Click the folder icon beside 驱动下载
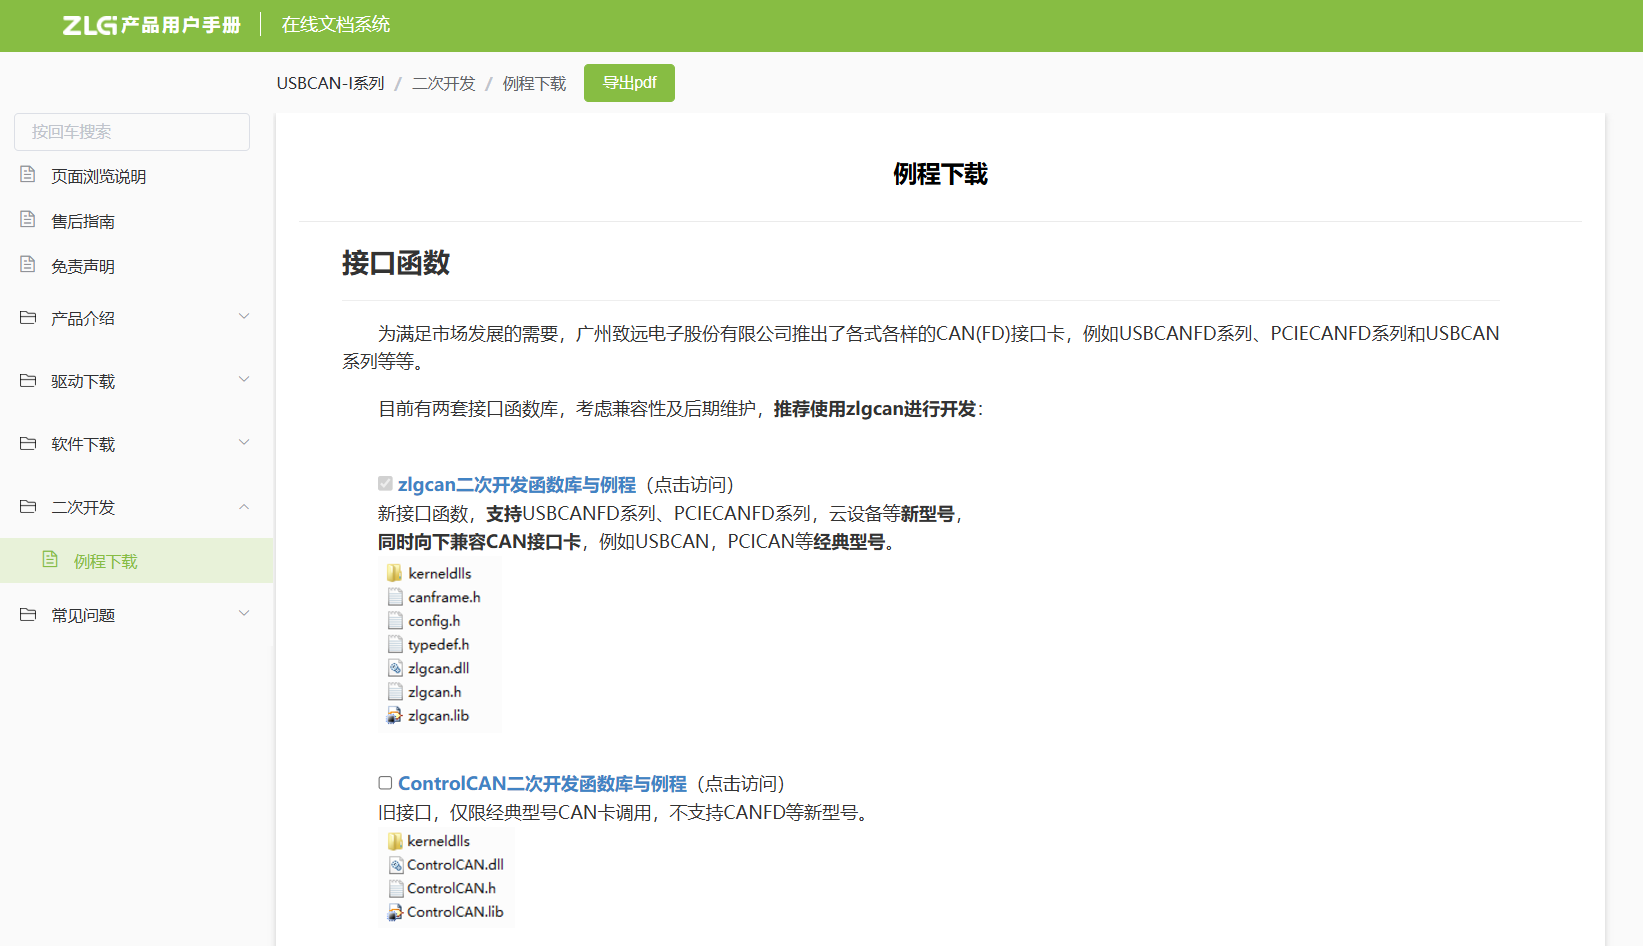1643x946 pixels. tap(28, 381)
